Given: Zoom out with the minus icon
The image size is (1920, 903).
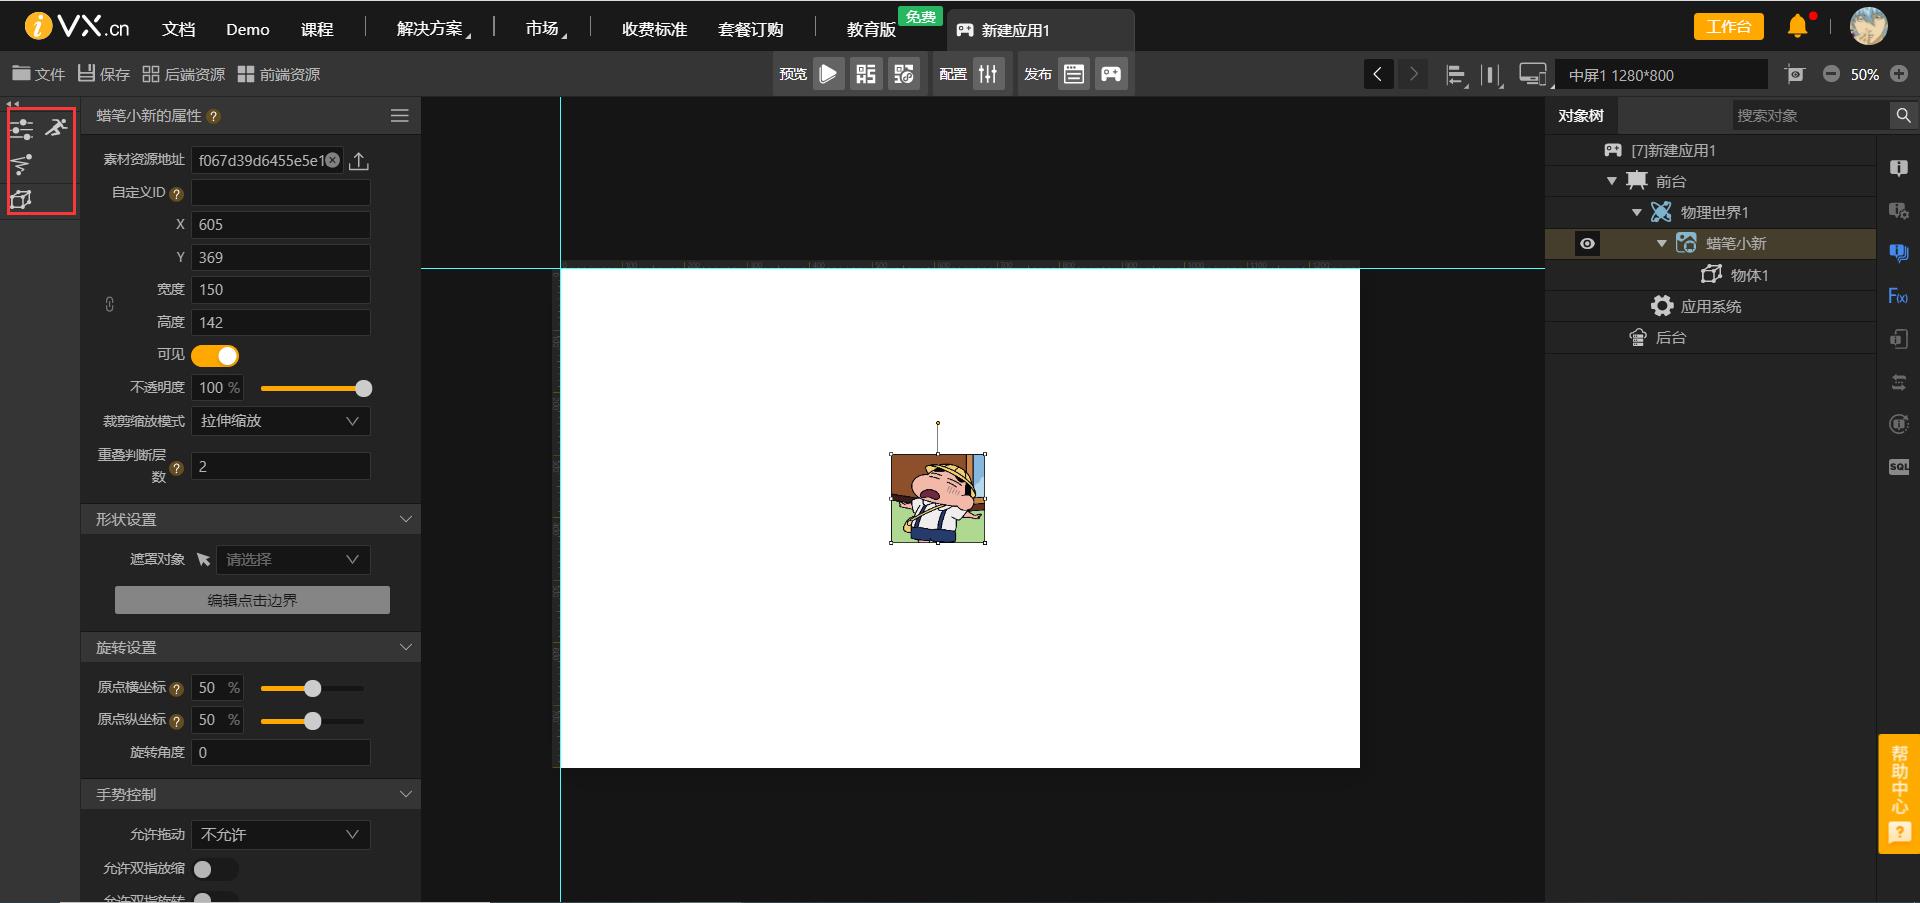Looking at the screenshot, I should 1831,74.
